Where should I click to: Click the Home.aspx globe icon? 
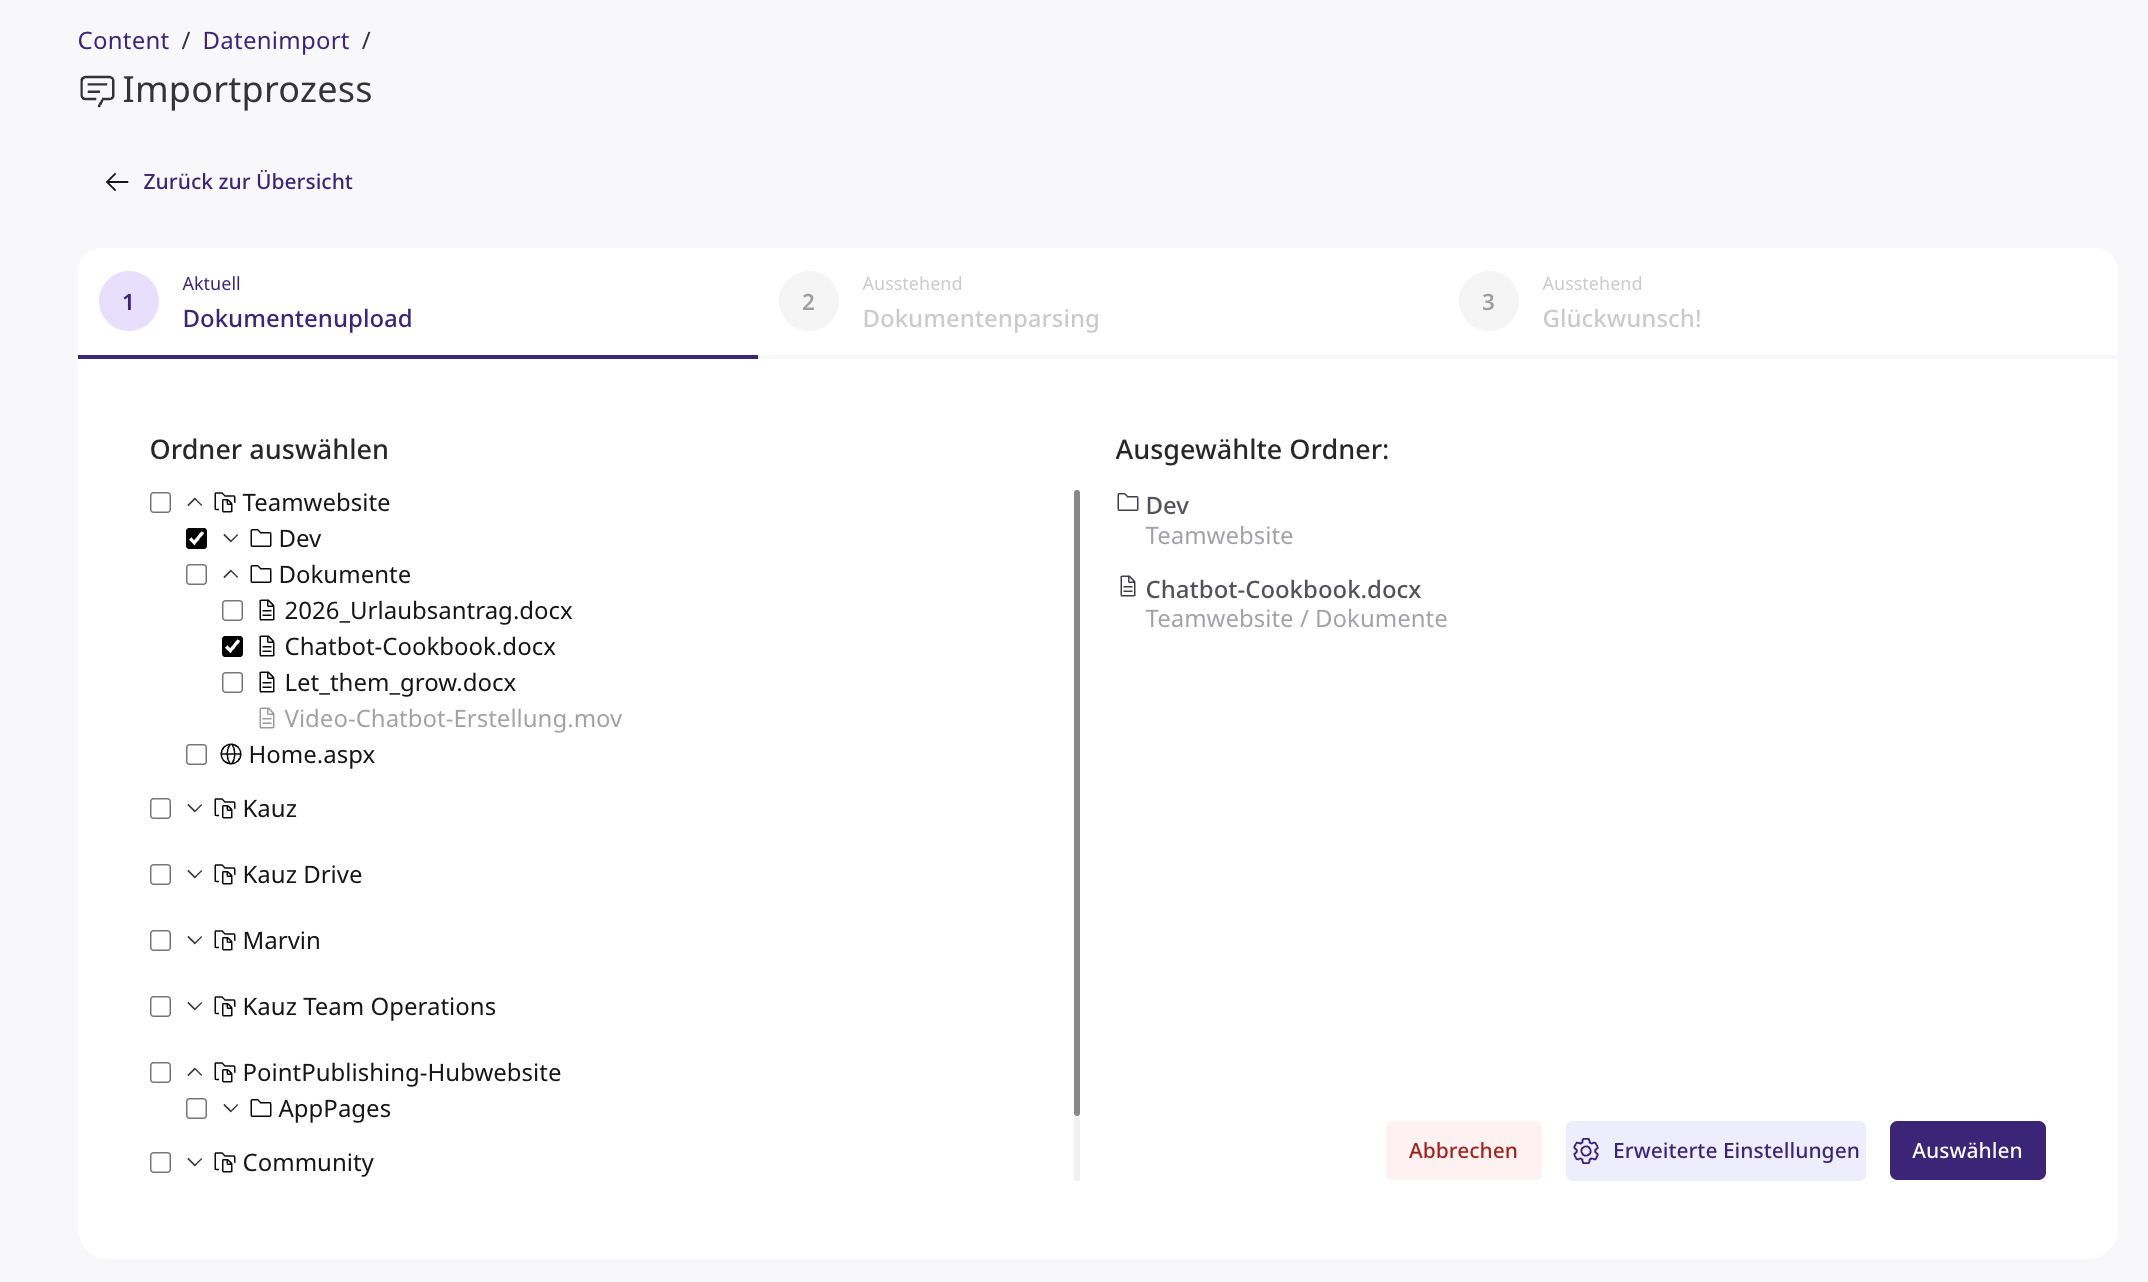[x=231, y=754]
